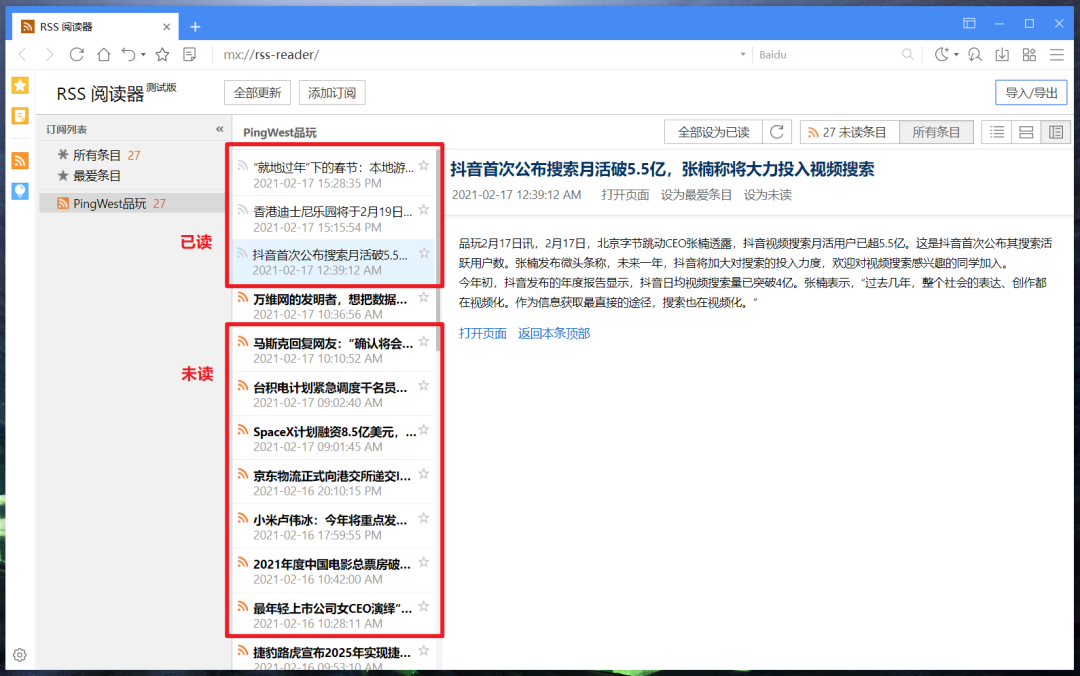Screen dimensions: 1080x676
Task: Open the reader mode page icon
Action: point(189,54)
